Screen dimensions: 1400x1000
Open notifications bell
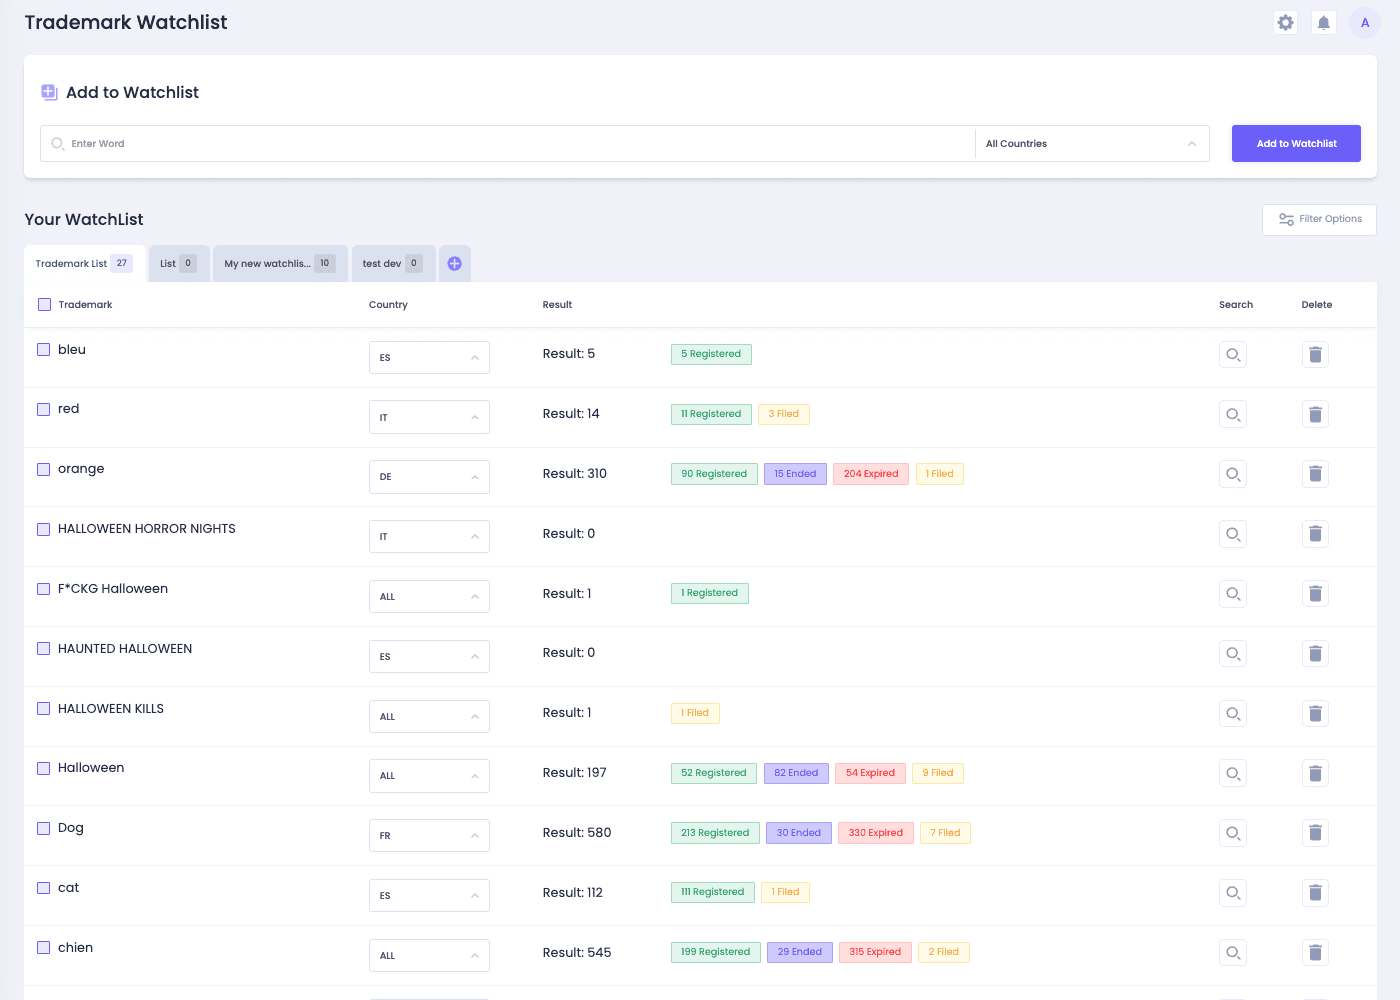[1324, 22]
